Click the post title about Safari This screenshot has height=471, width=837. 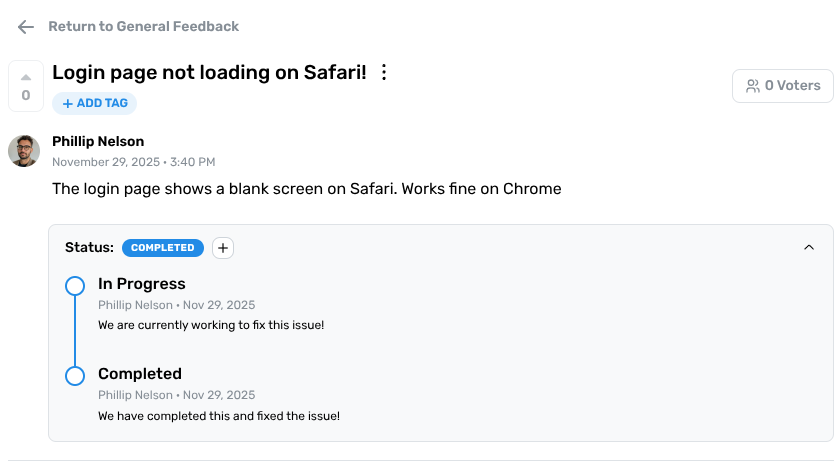[x=209, y=72]
